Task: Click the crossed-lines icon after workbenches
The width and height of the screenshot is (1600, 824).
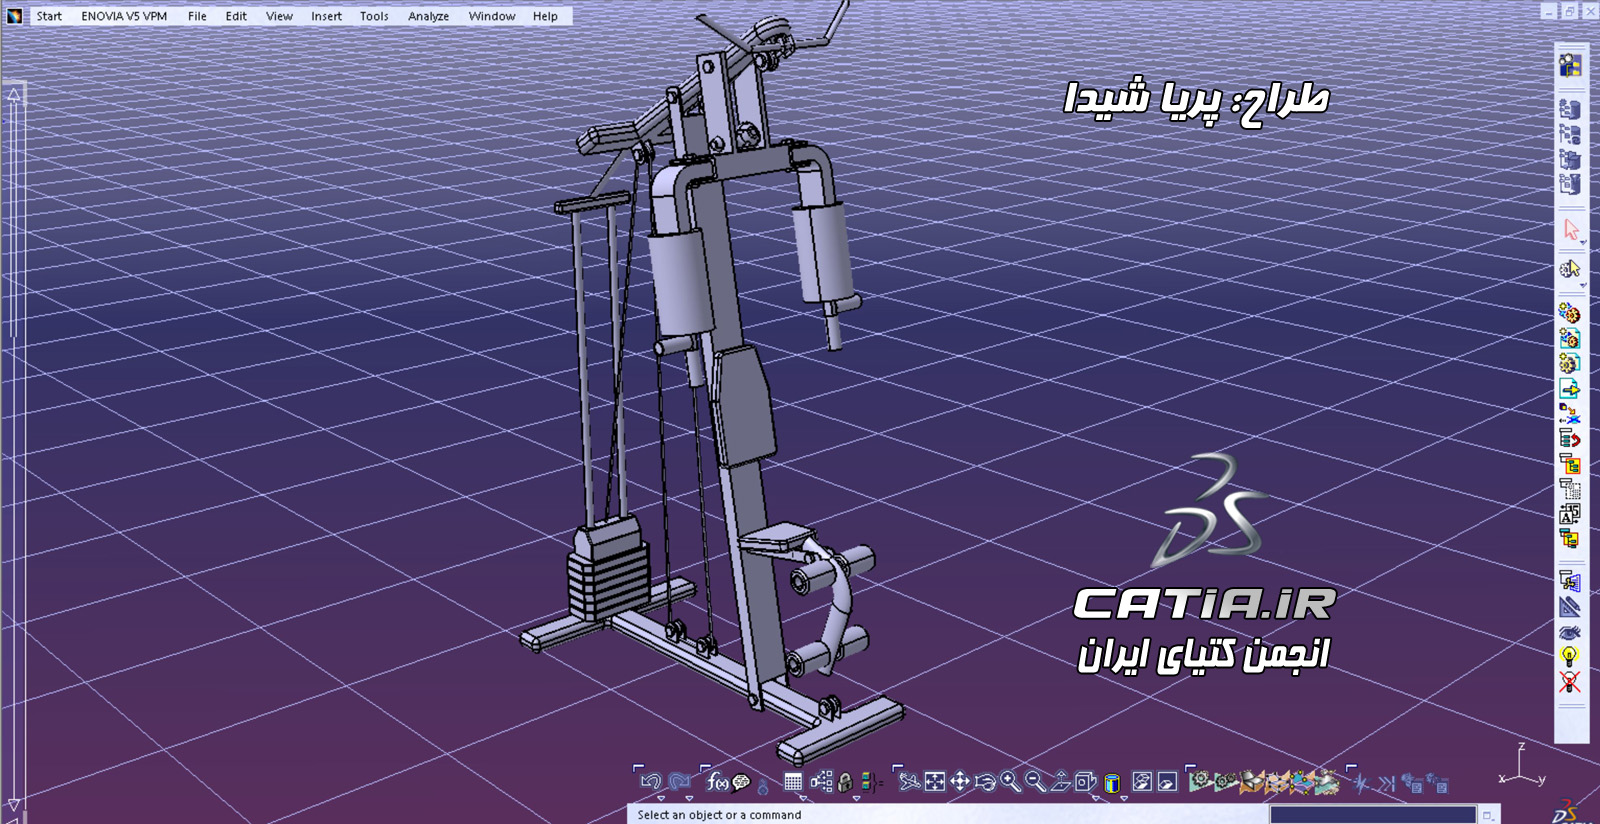Action: coord(1361,783)
